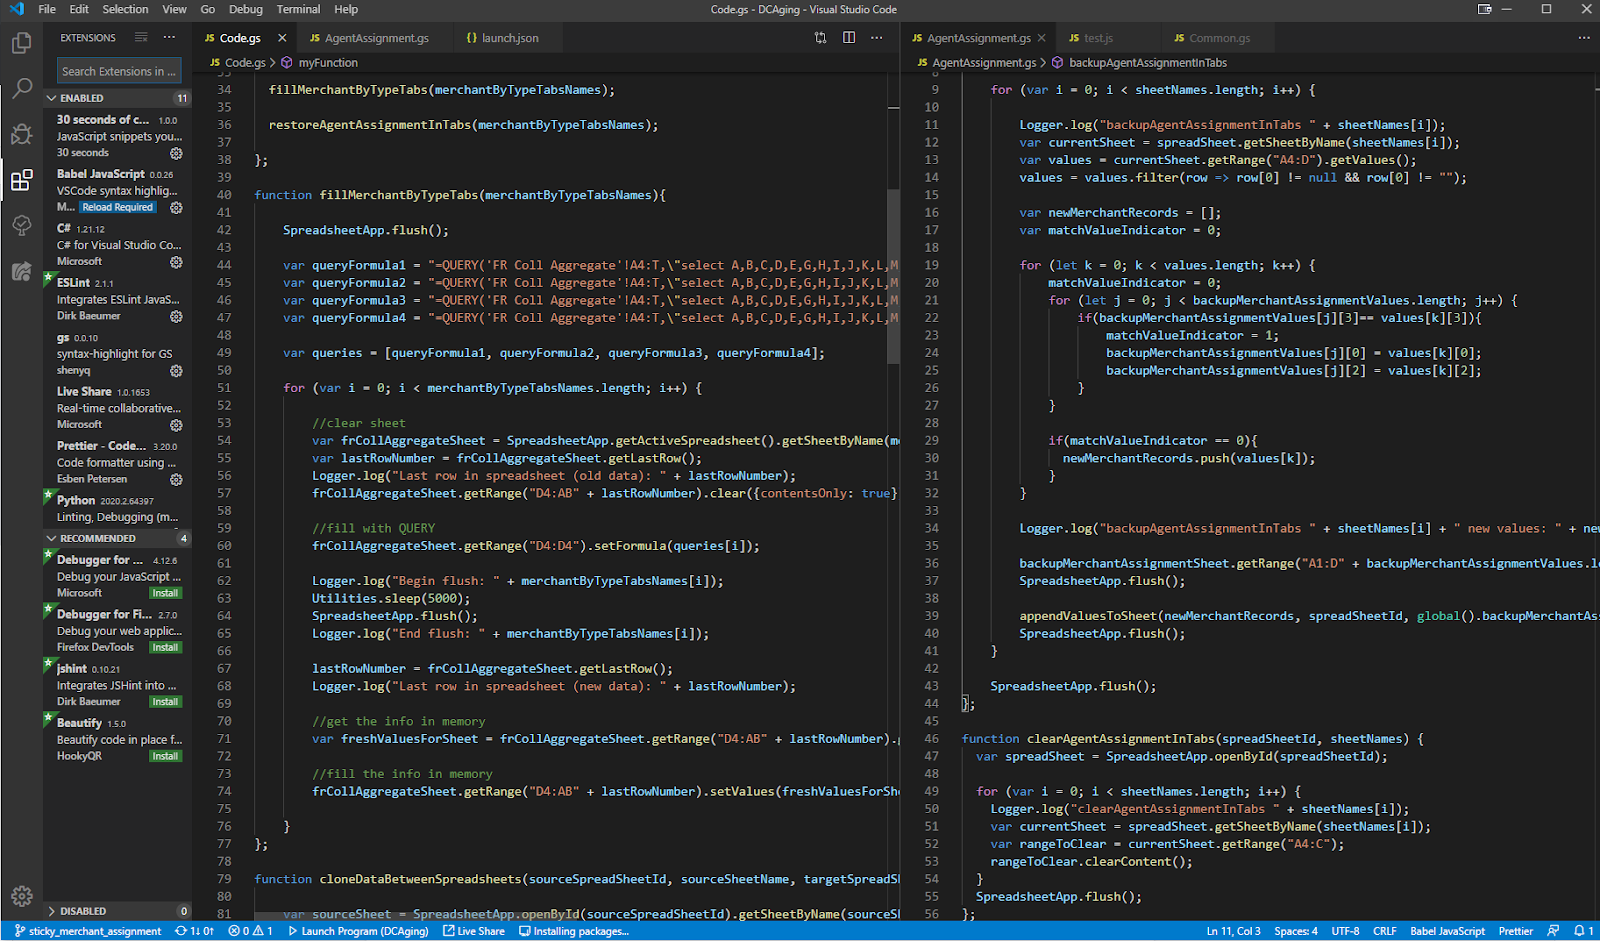Open the Explorer view in activity bar

[22, 43]
